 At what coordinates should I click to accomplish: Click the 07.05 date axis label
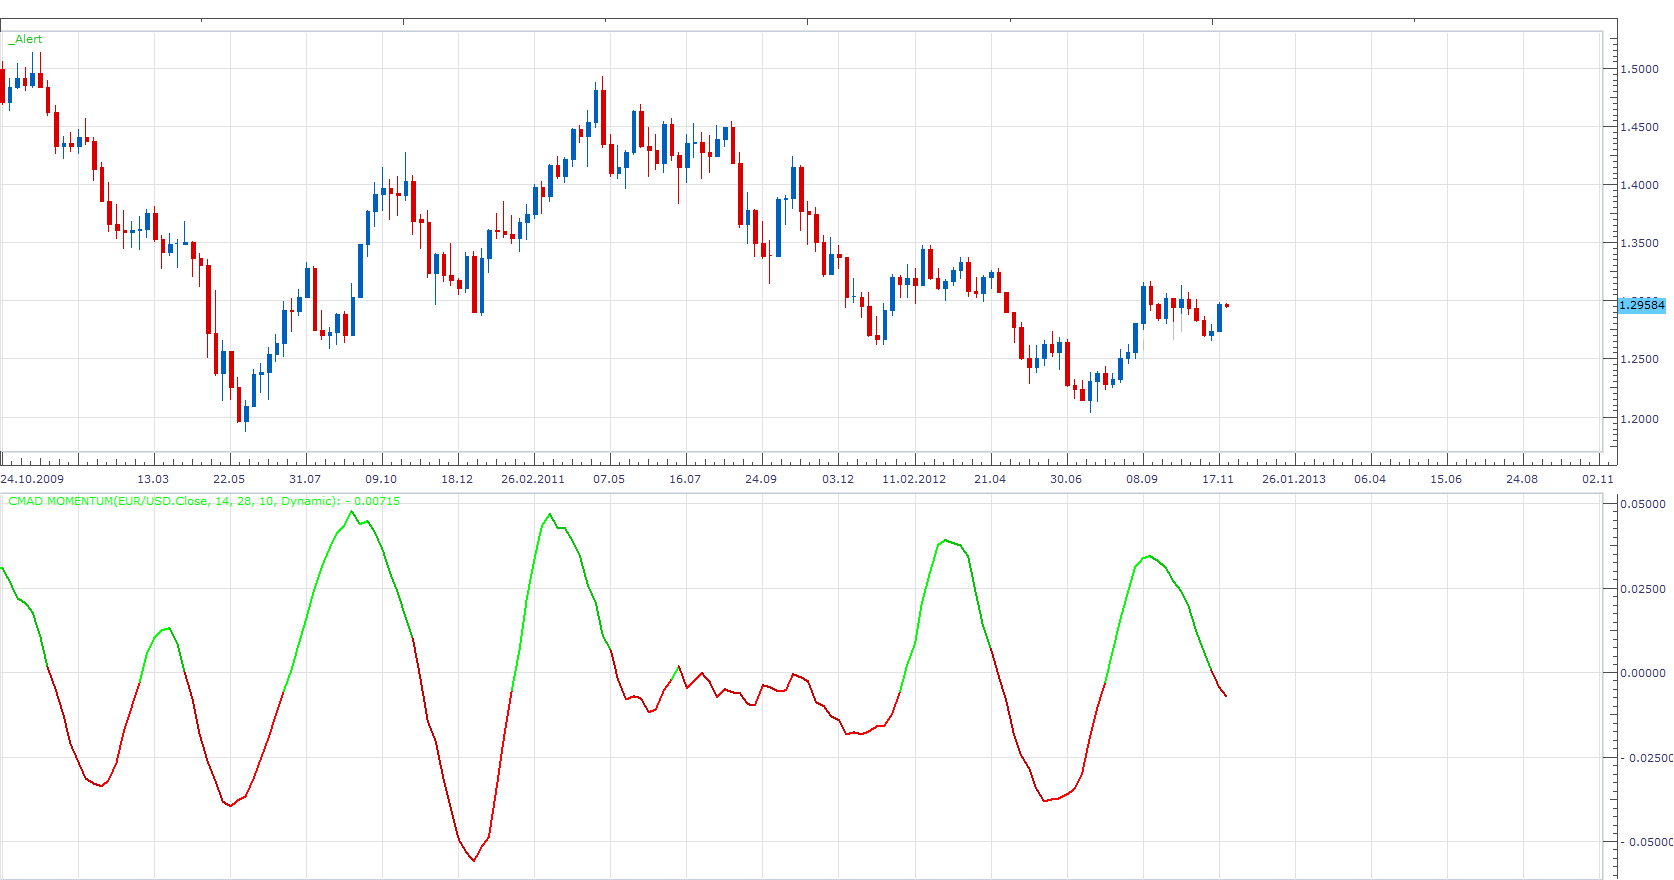pyautogui.click(x=609, y=479)
